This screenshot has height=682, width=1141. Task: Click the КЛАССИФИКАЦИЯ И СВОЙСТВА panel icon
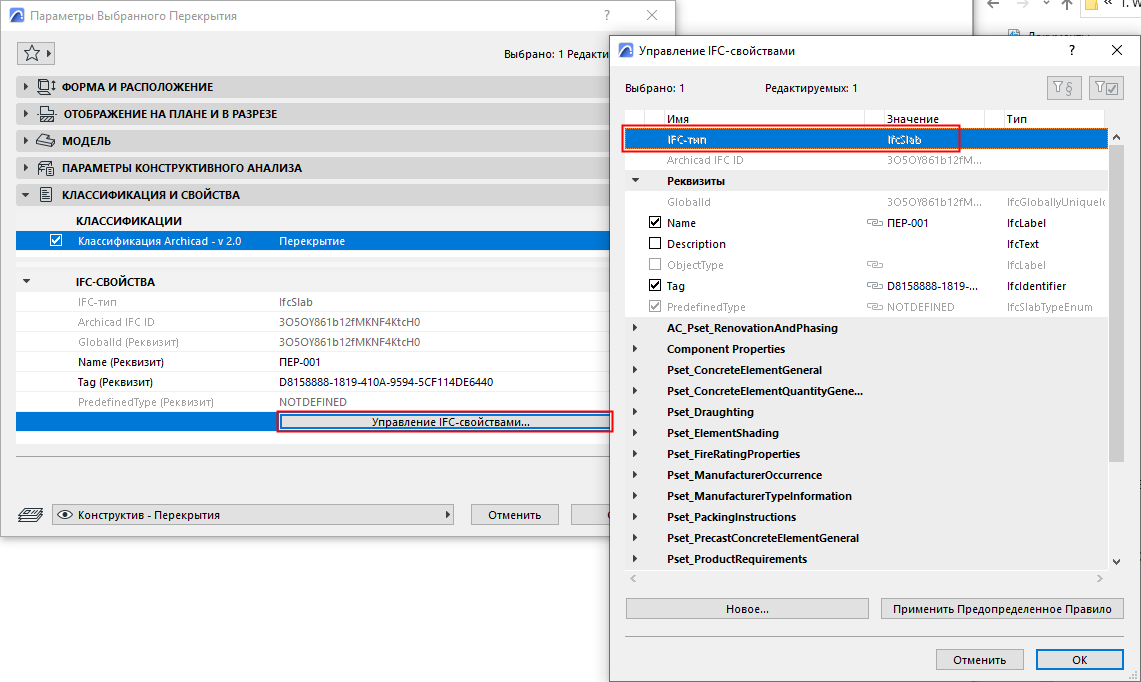(x=46, y=194)
